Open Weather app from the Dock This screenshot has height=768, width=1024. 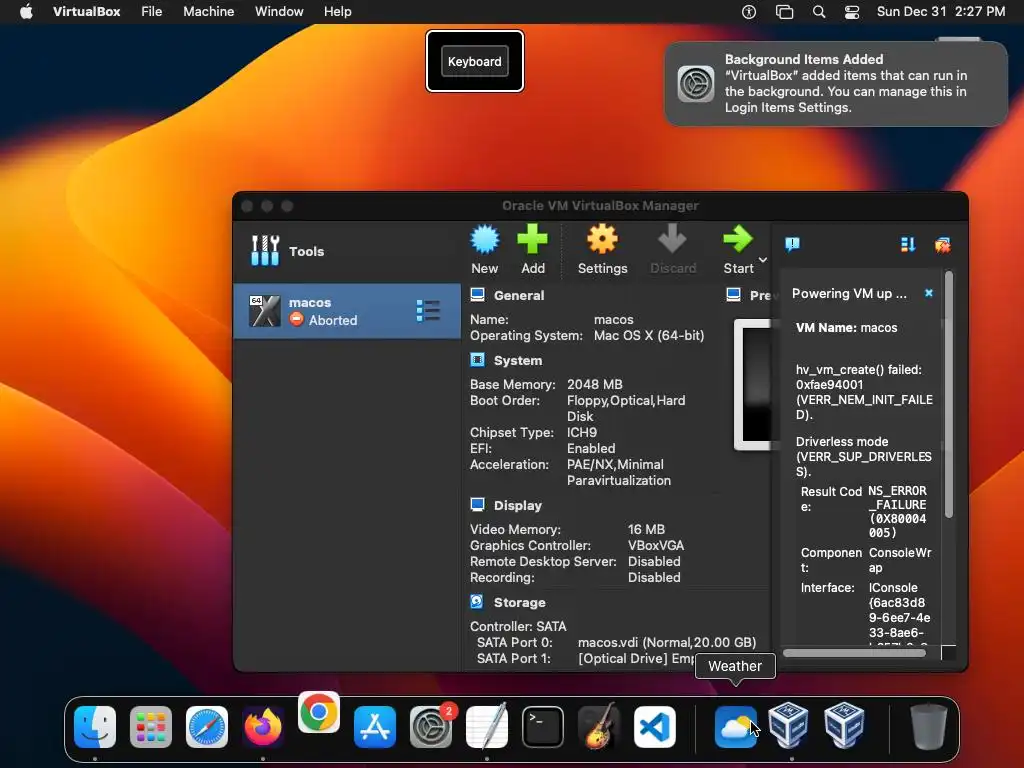click(x=736, y=727)
